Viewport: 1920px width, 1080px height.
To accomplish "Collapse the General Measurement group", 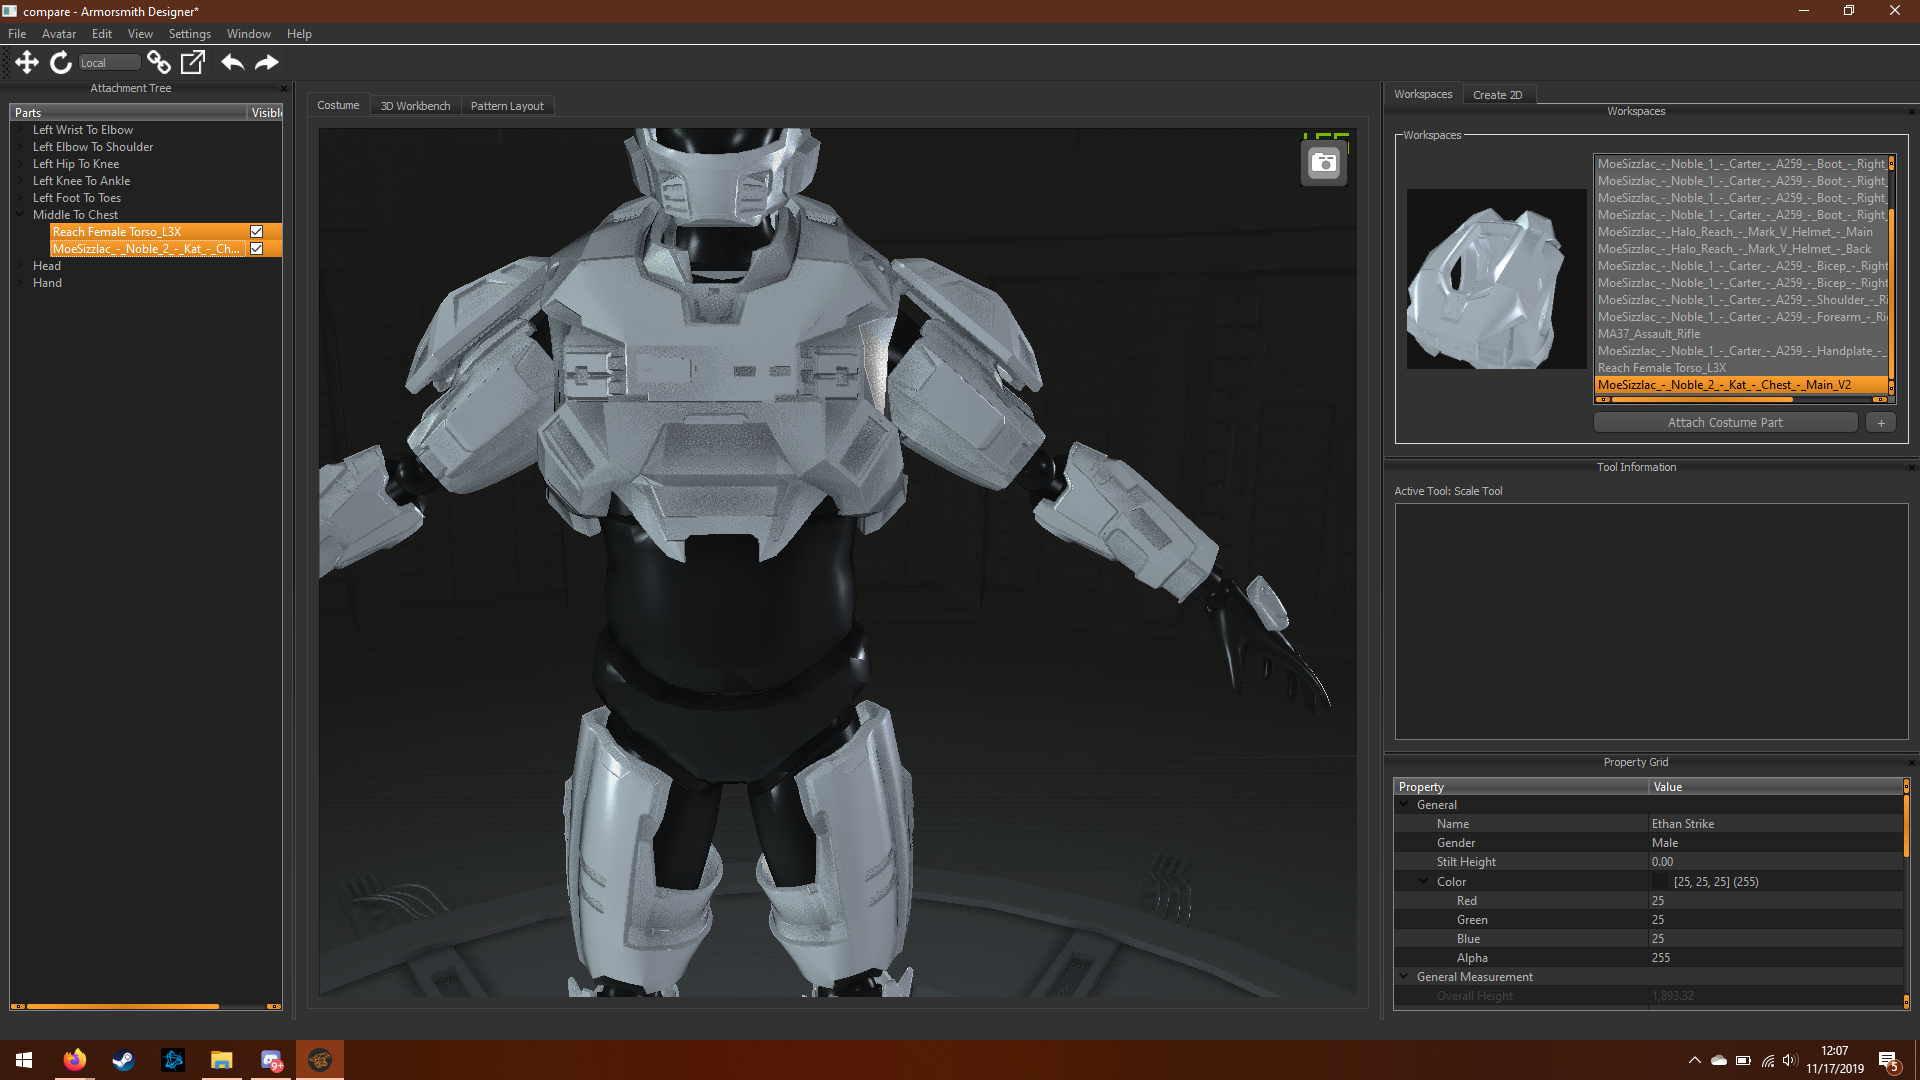I will [1404, 976].
